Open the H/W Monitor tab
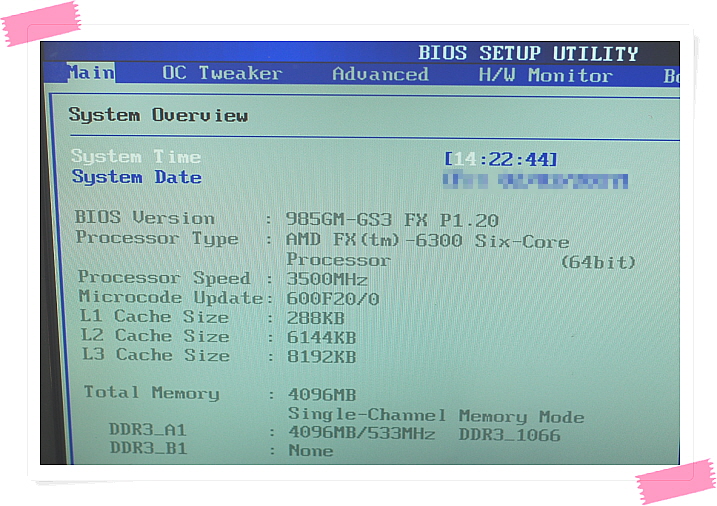This screenshot has height=506, width=717. click(x=545, y=75)
